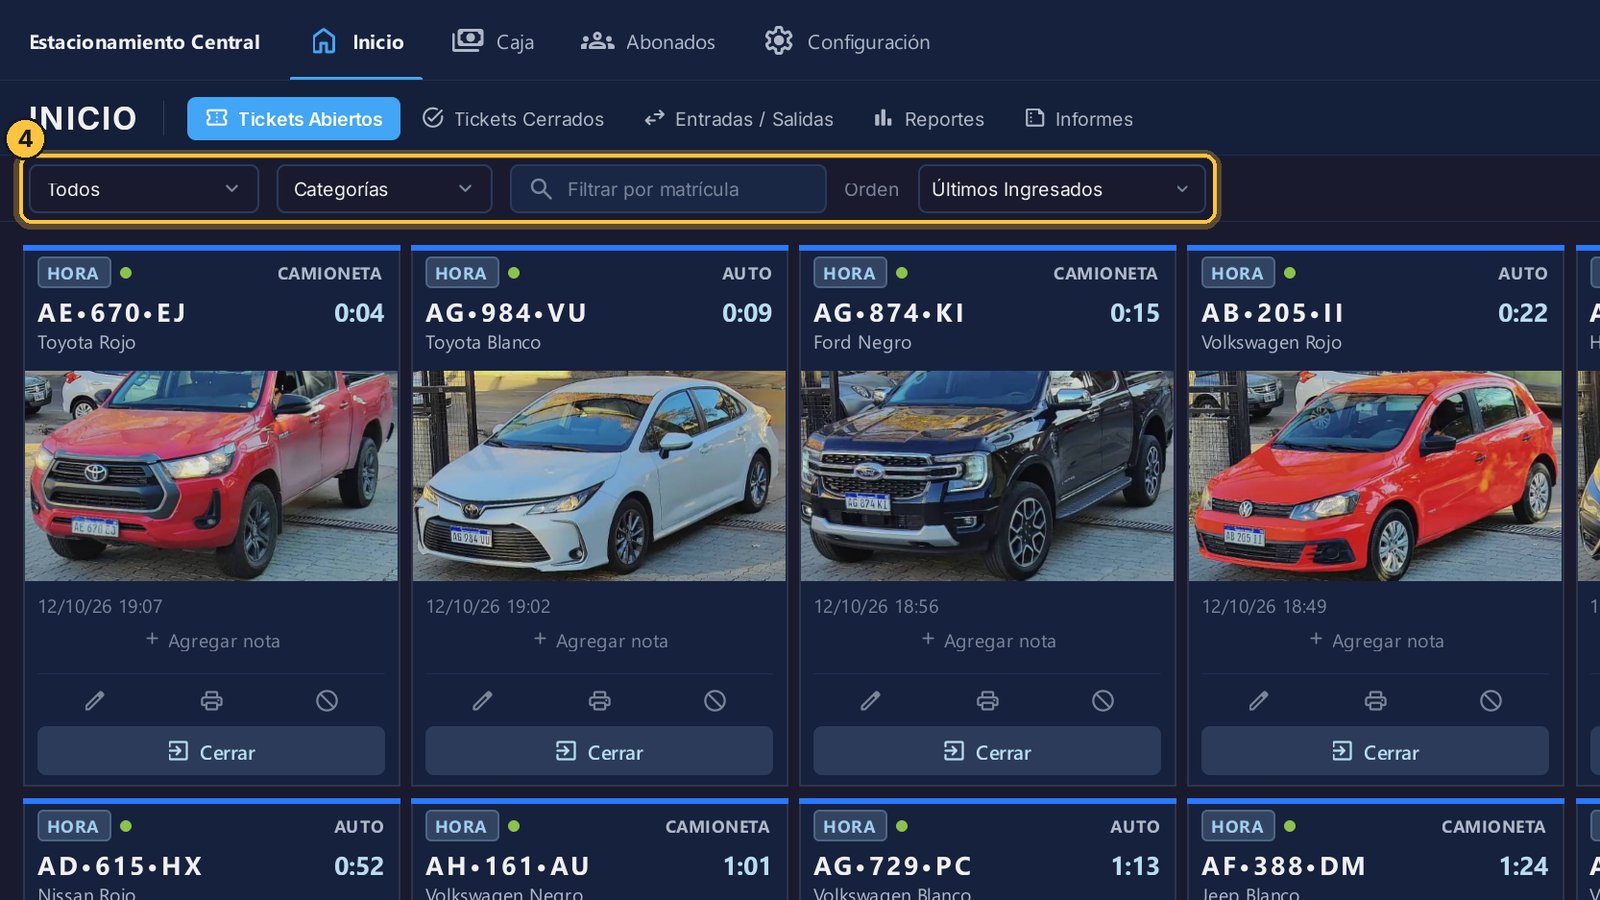The height and width of the screenshot is (900, 1600).
Task: Print ticket AG•874•KI
Action: pos(987,701)
